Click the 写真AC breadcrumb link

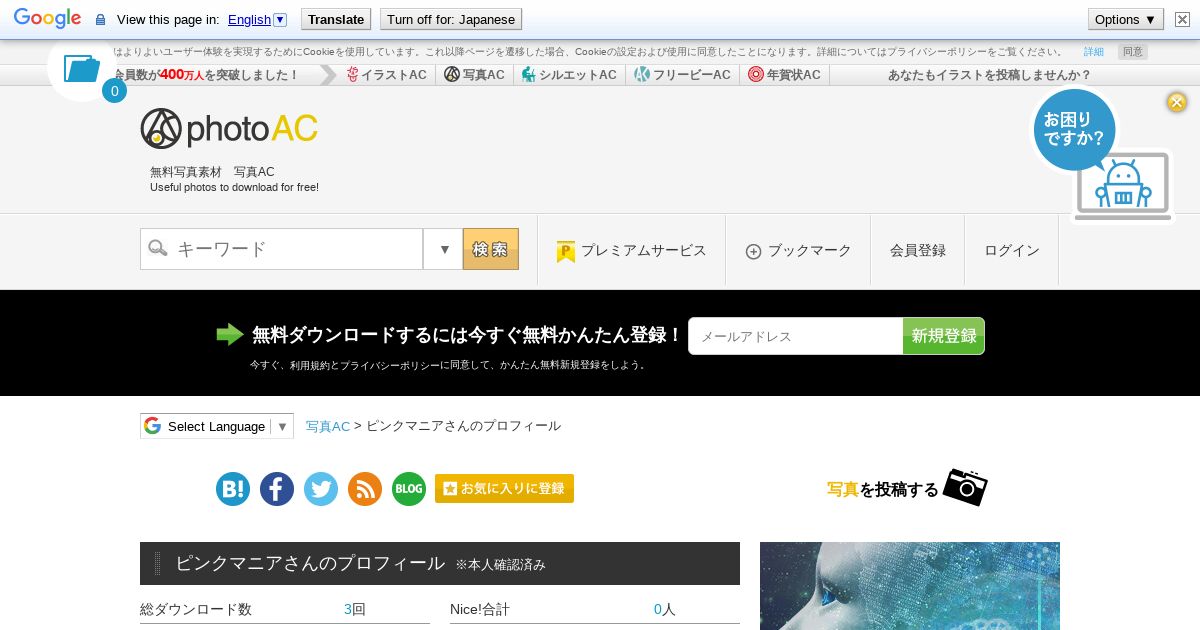pos(328,426)
